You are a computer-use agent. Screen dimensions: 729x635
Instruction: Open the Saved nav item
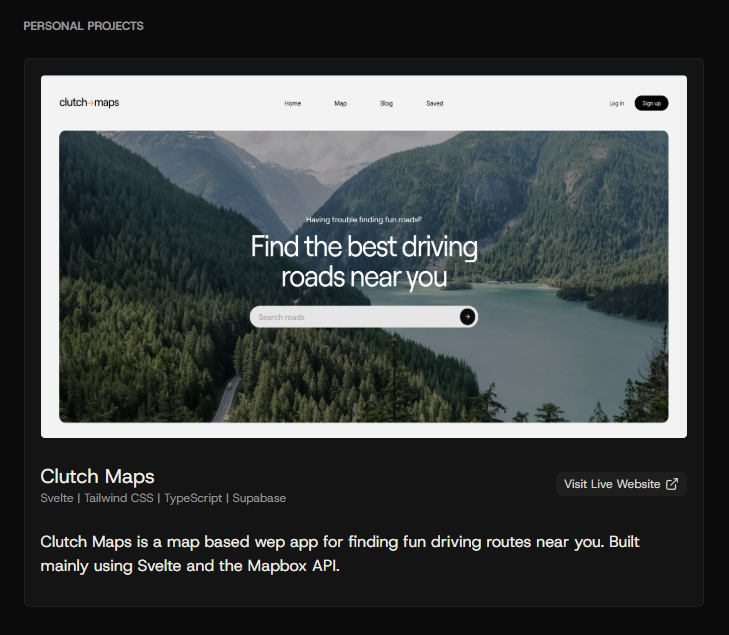point(435,103)
